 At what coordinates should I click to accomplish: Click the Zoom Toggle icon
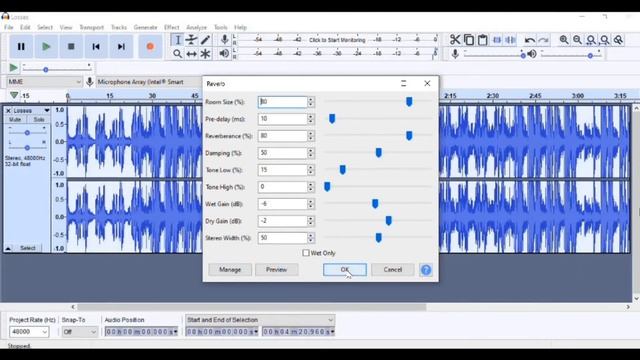618,40
